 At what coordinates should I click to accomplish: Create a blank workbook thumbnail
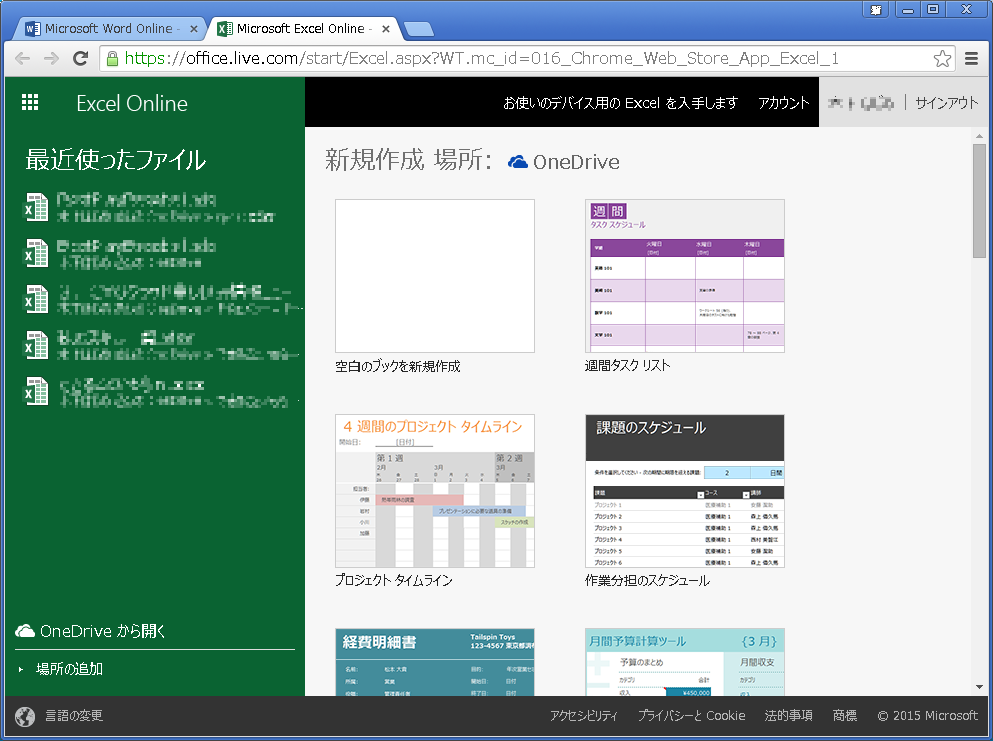tap(434, 276)
